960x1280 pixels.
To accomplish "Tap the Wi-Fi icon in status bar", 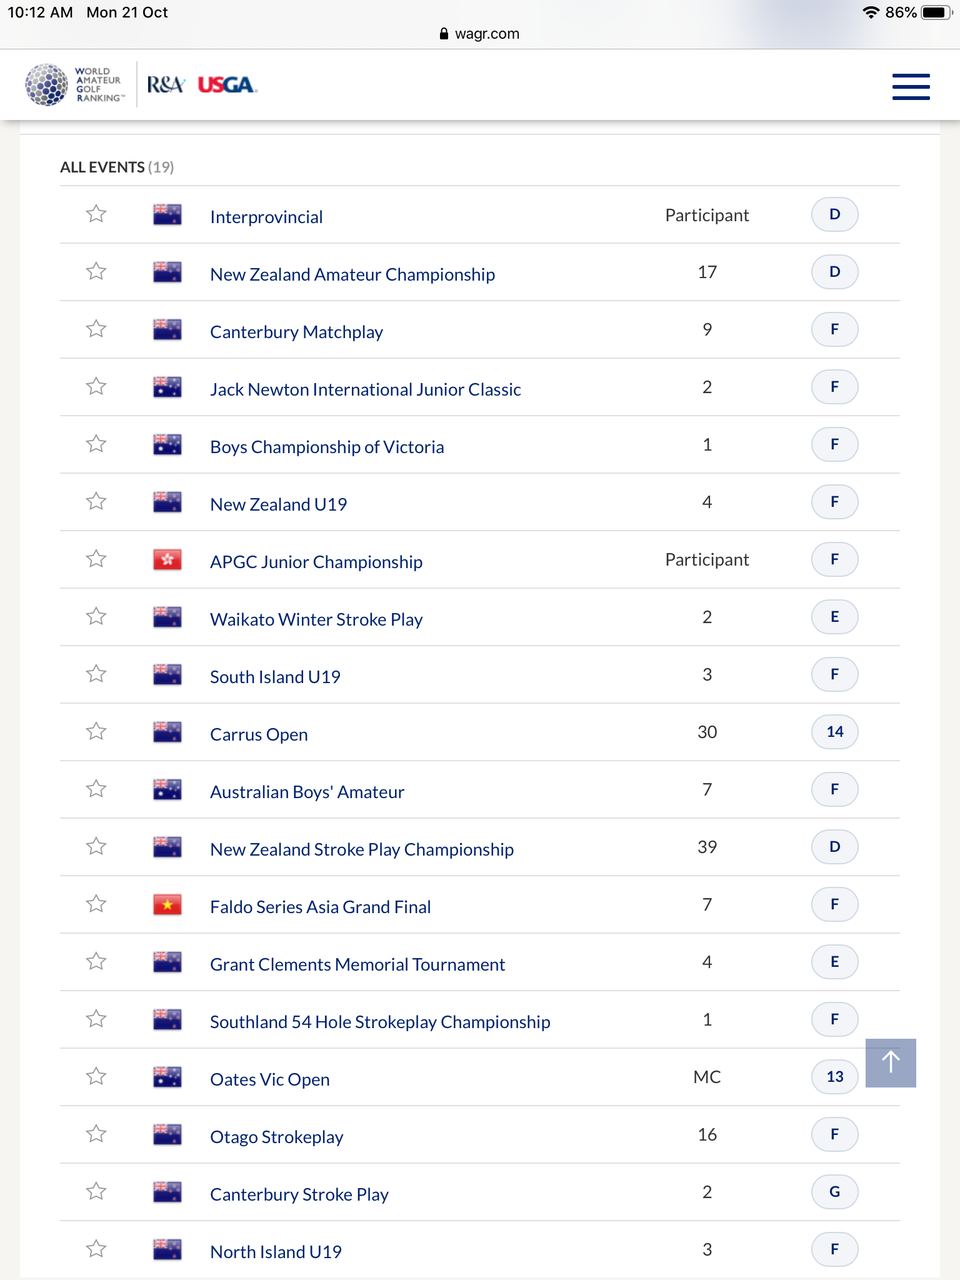I will click(871, 12).
